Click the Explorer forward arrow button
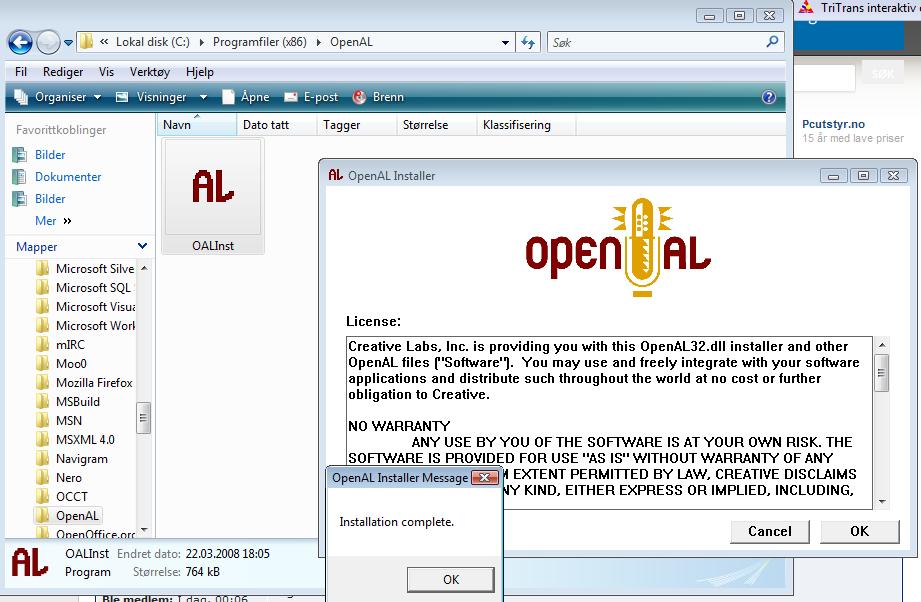Screen dimensions: 921x602 (48, 42)
